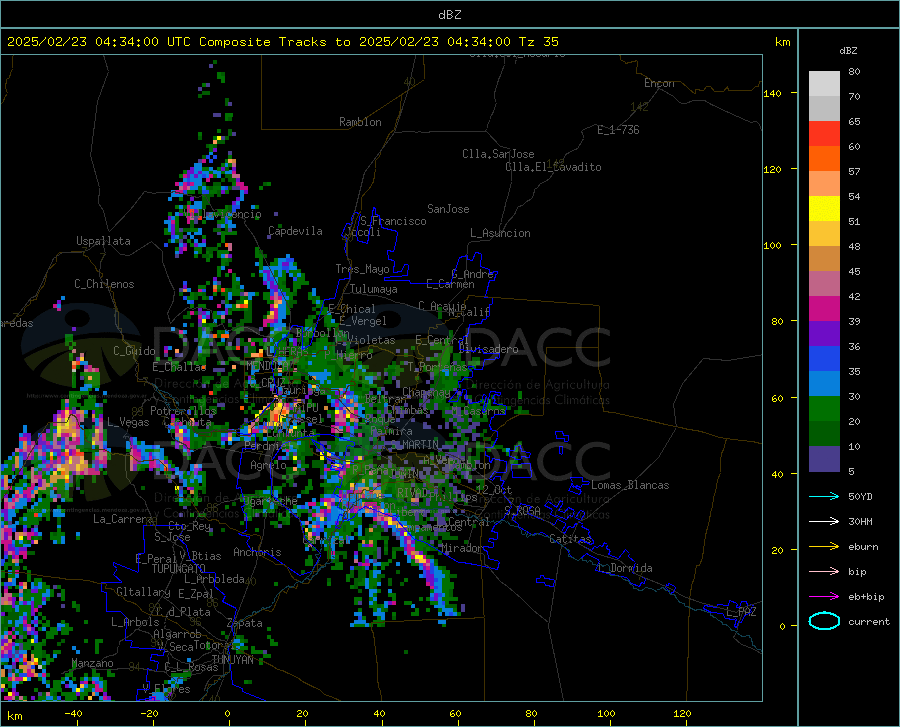
Task: Pick the light gray 70-80 dBZ swatch
Action: pyautogui.click(x=824, y=84)
